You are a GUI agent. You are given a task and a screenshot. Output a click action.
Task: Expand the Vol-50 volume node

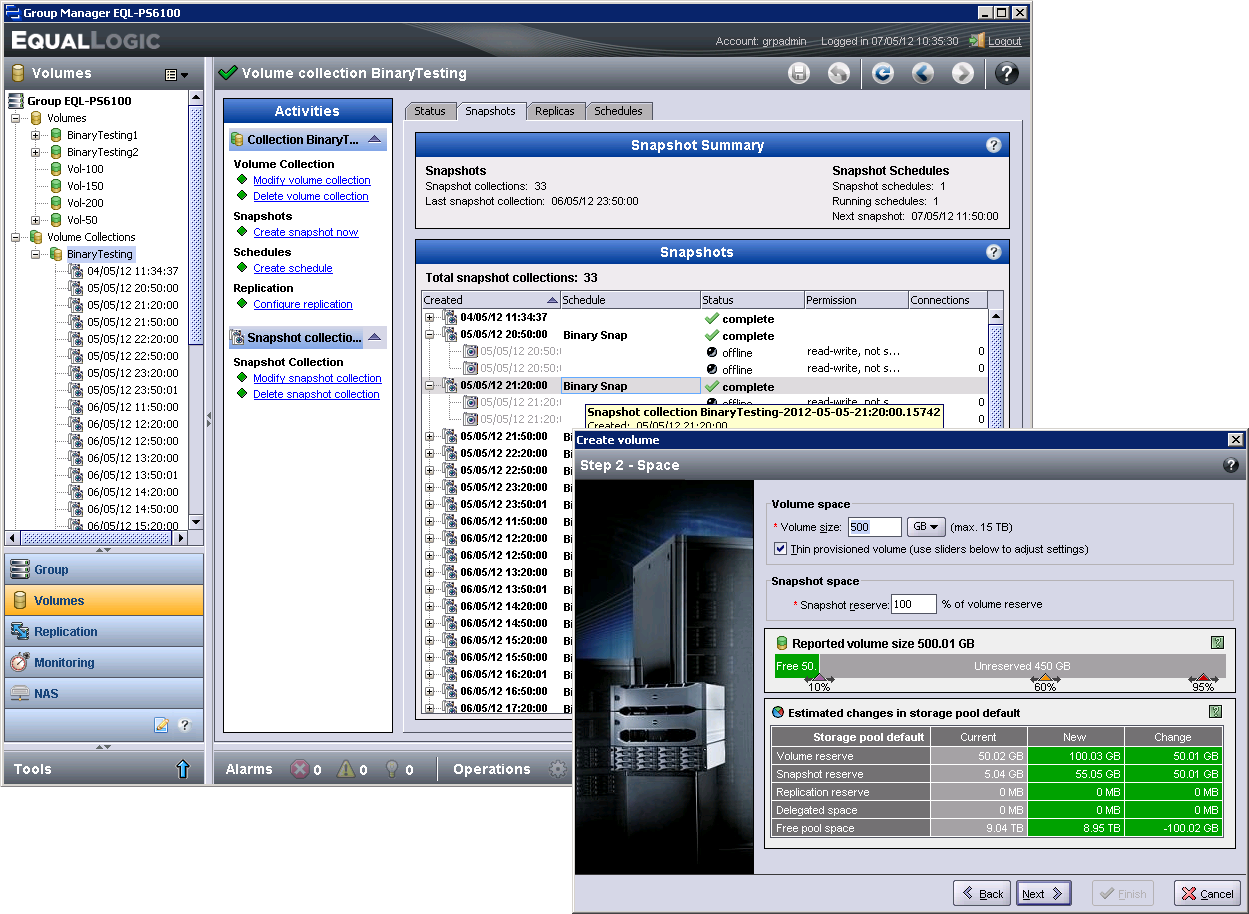[36, 220]
